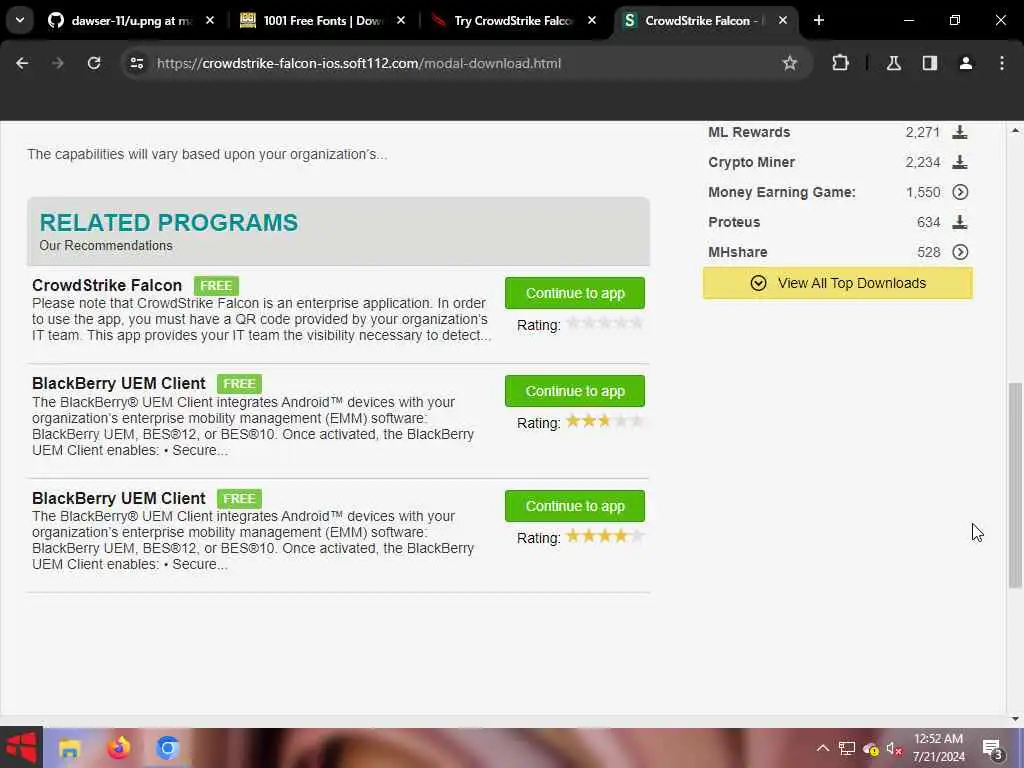Open the Extensions puzzle icon
Image resolution: width=1024 pixels, height=768 pixels.
tap(840, 63)
